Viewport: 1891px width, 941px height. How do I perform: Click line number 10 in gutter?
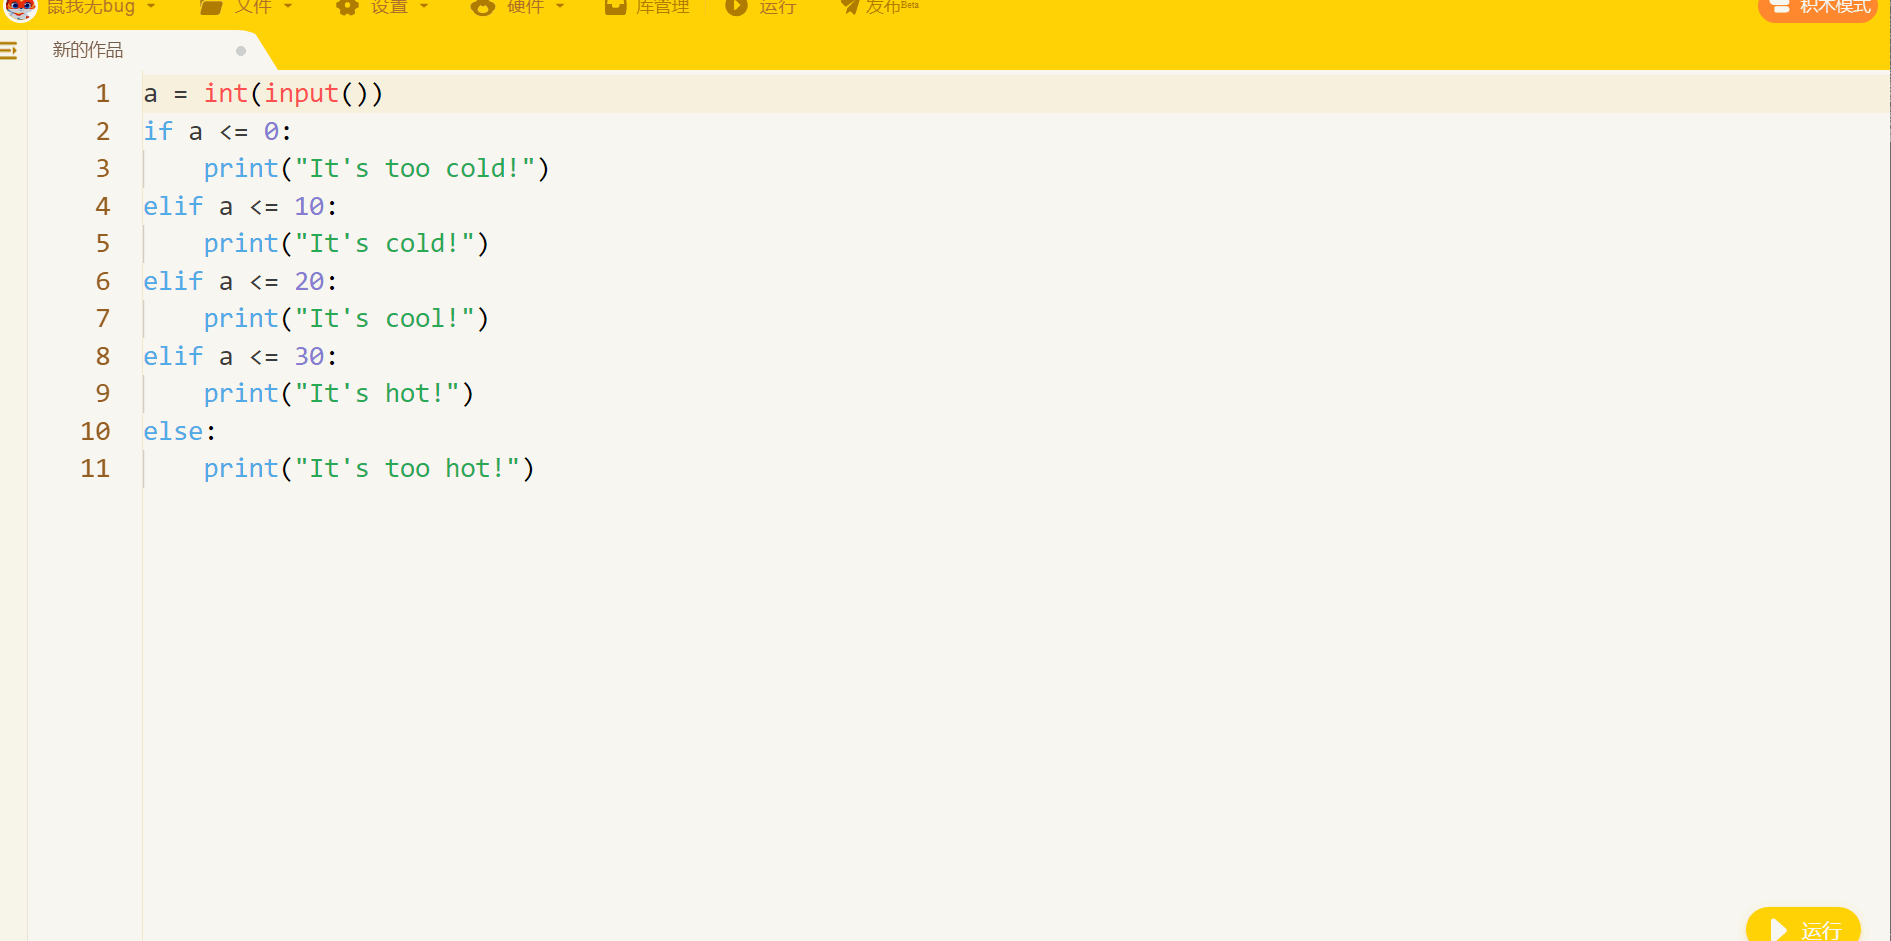click(95, 431)
